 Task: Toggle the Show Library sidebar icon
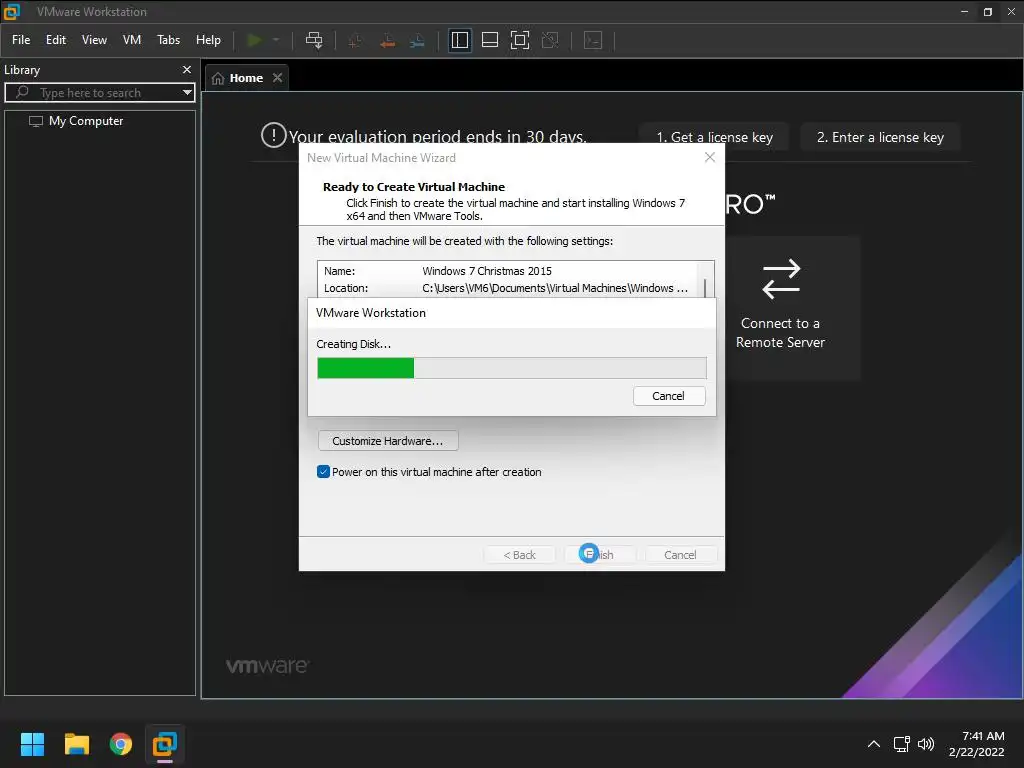click(460, 40)
